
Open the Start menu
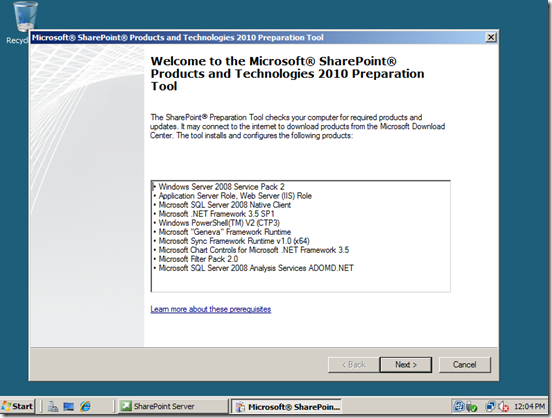18,406
